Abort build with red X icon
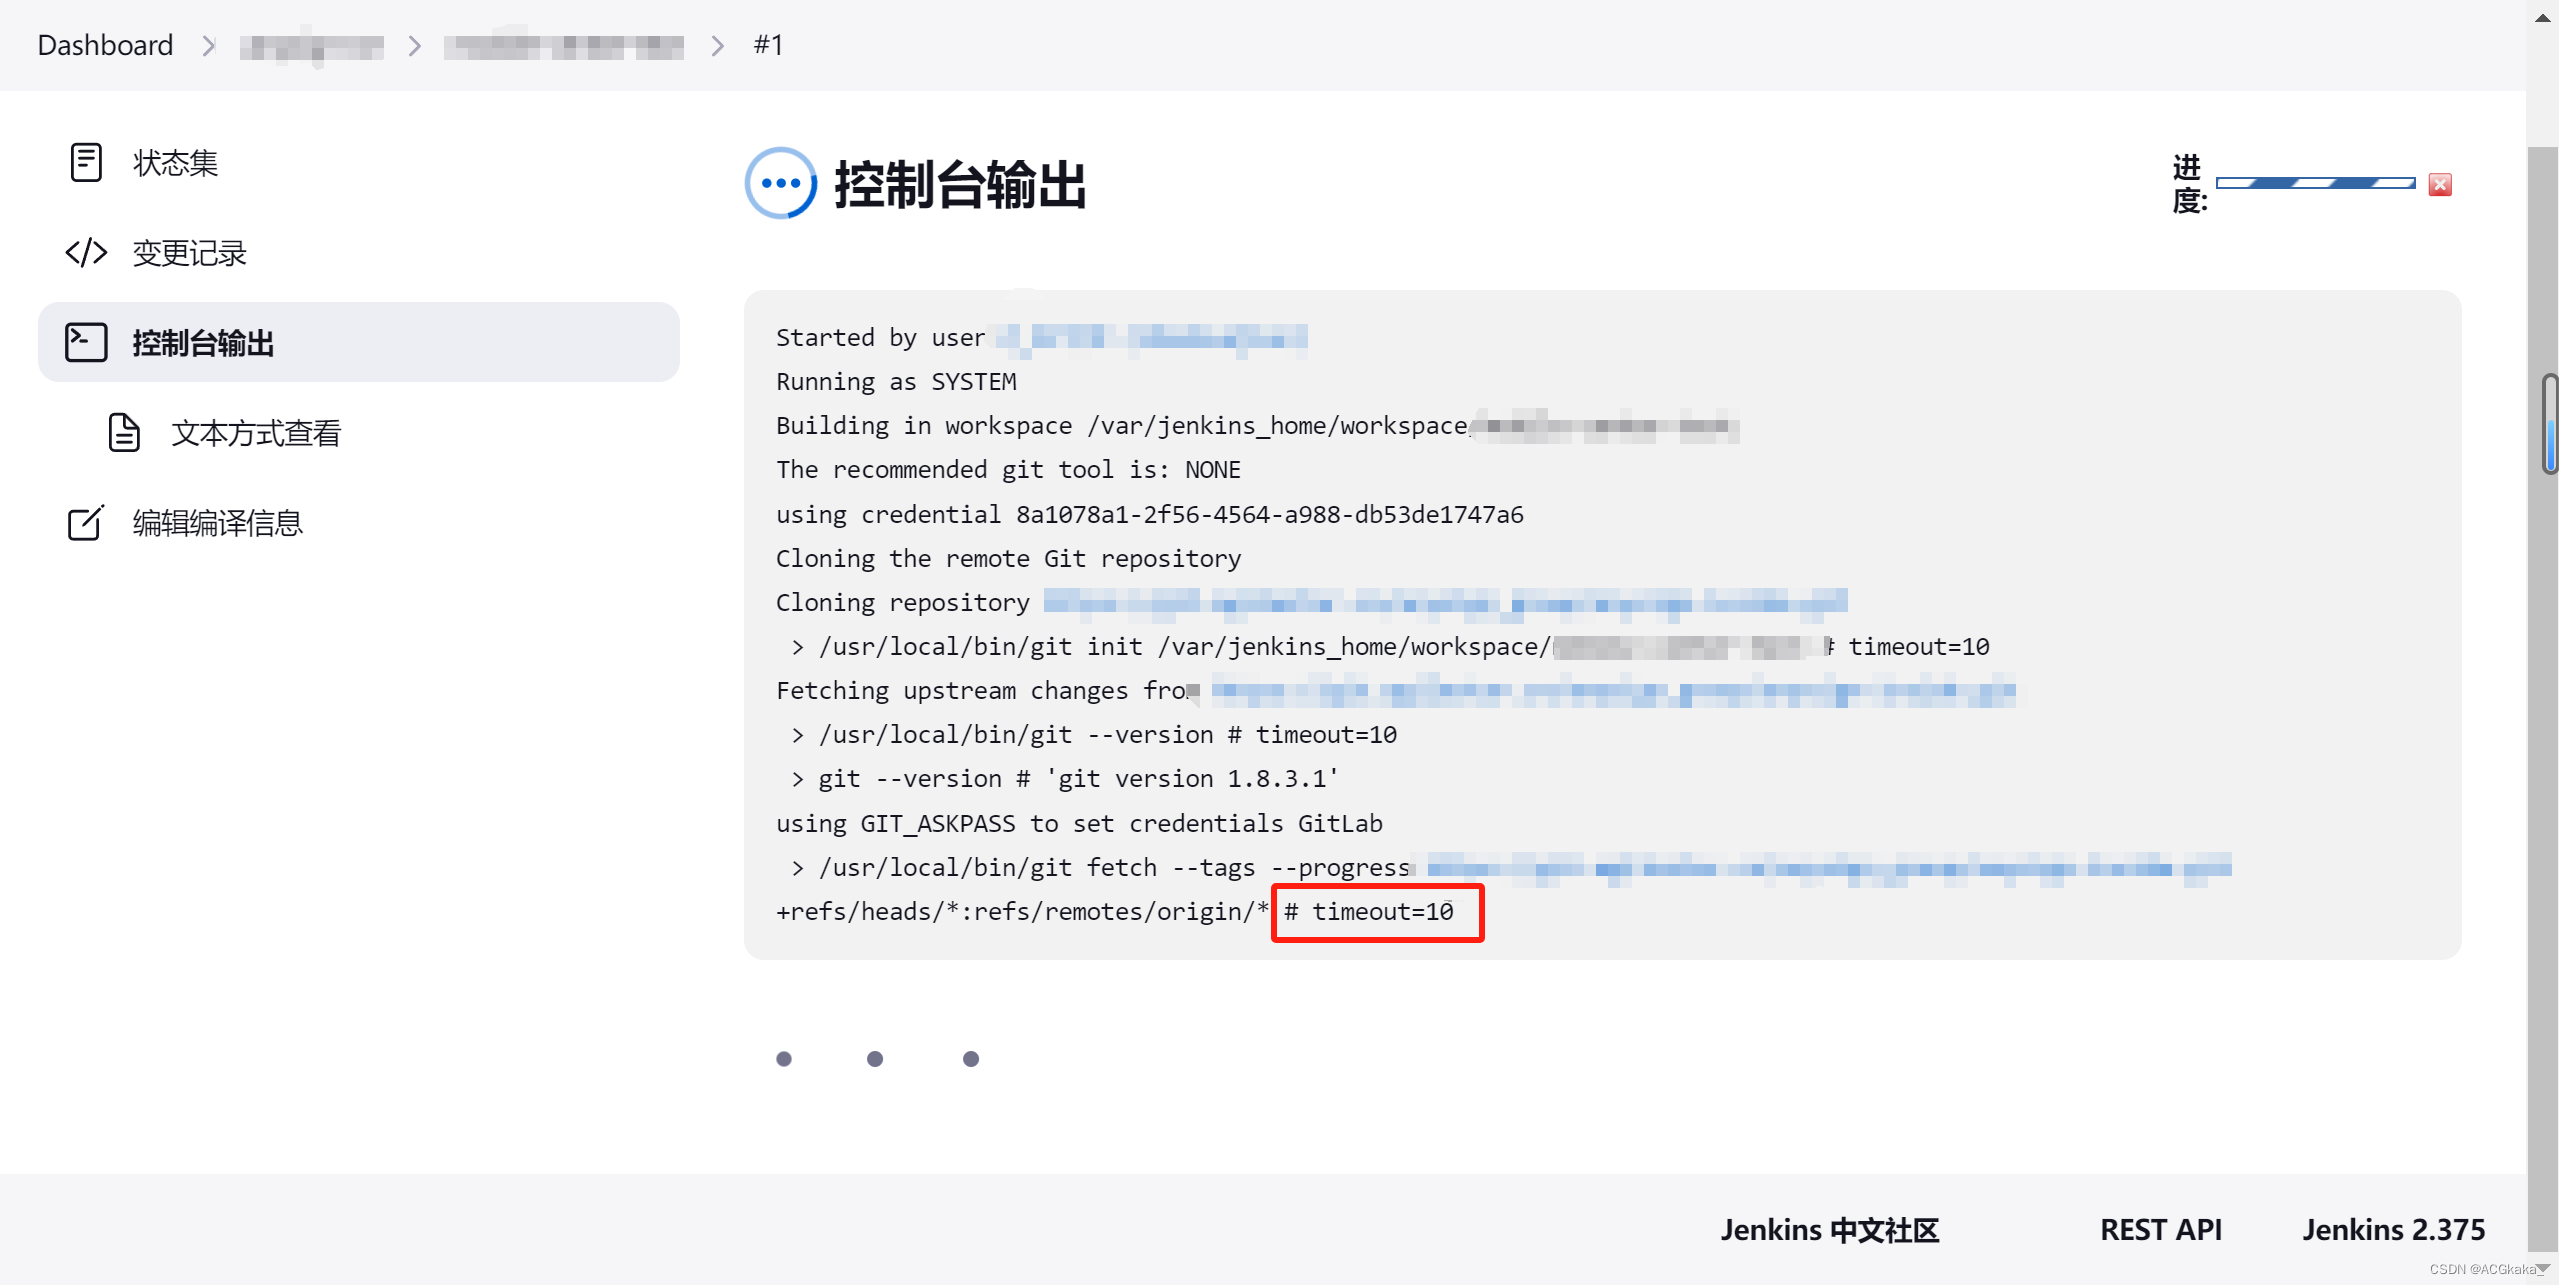This screenshot has height=1285, width=2559. pos(2440,184)
